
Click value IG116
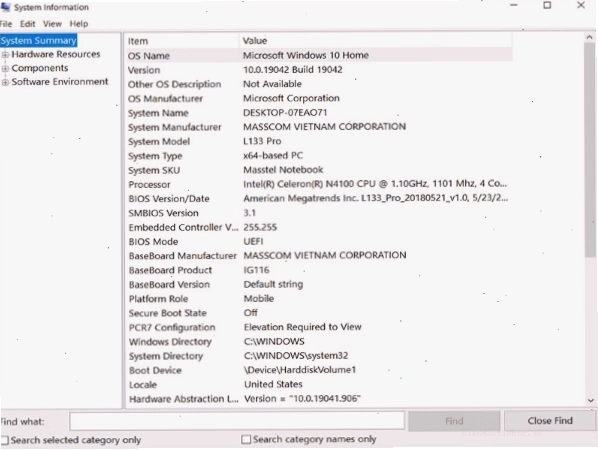tap(256, 270)
